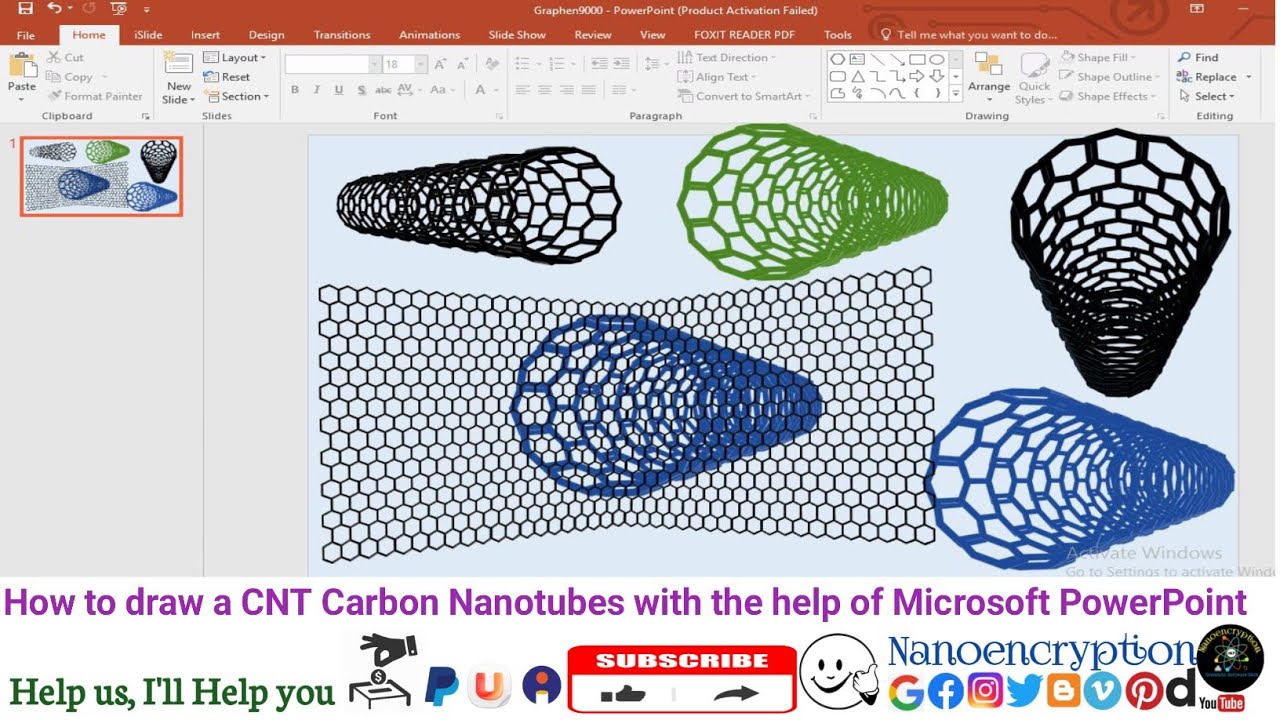The image size is (1280, 720).
Task: Expand the shapes gallery More arrow
Action: (x=956, y=94)
